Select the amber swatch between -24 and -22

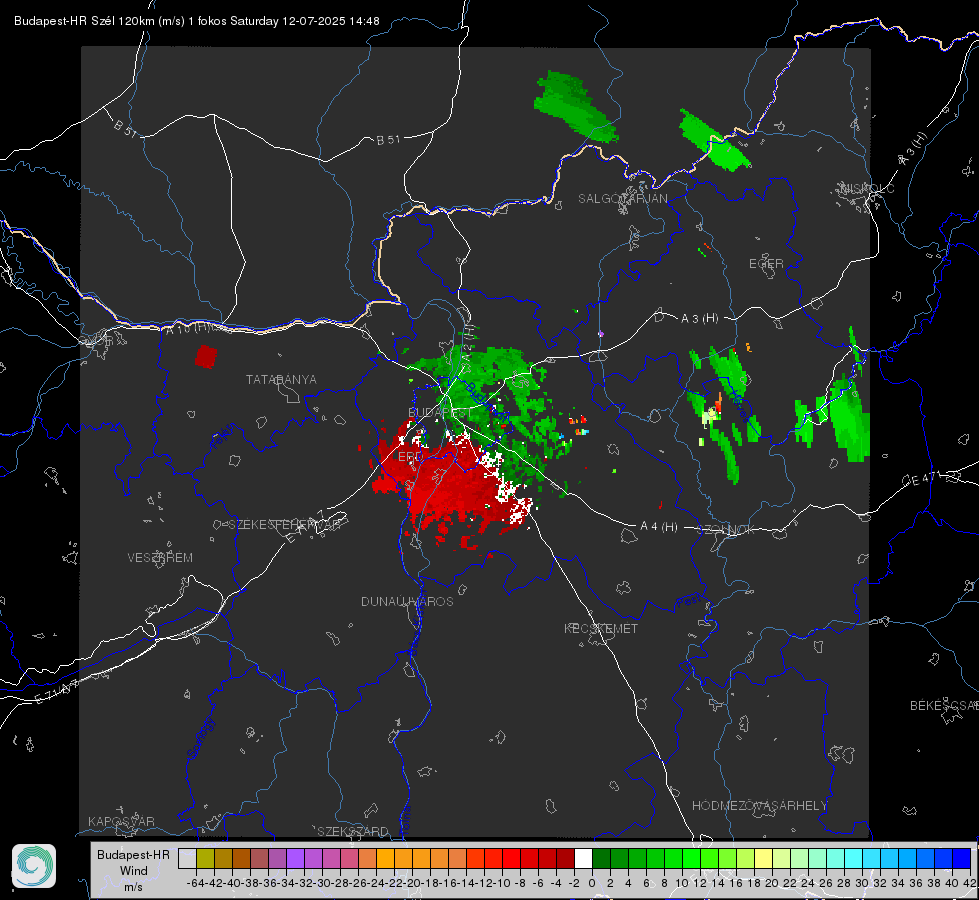click(x=385, y=858)
